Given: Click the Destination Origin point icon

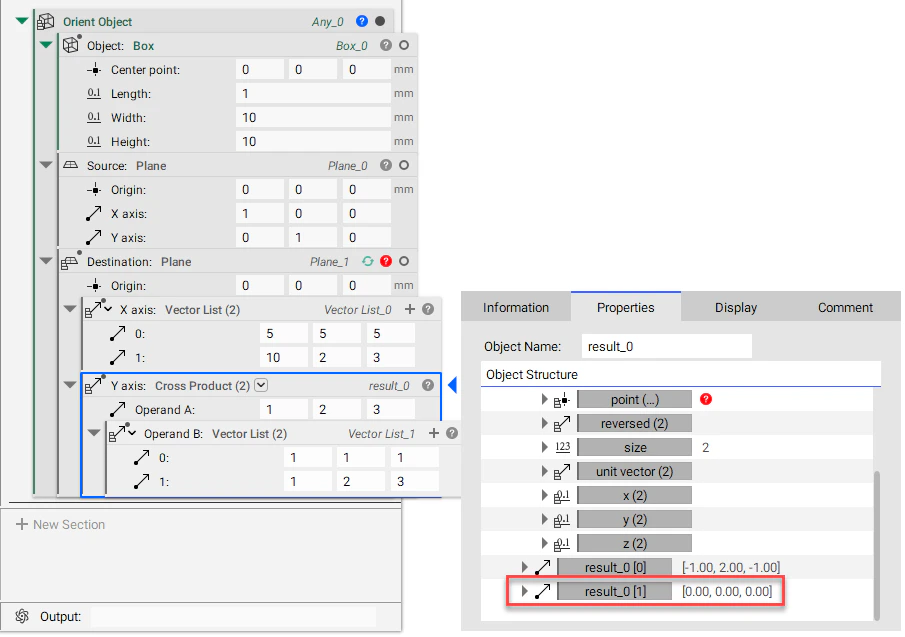Looking at the screenshot, I should point(94,286).
